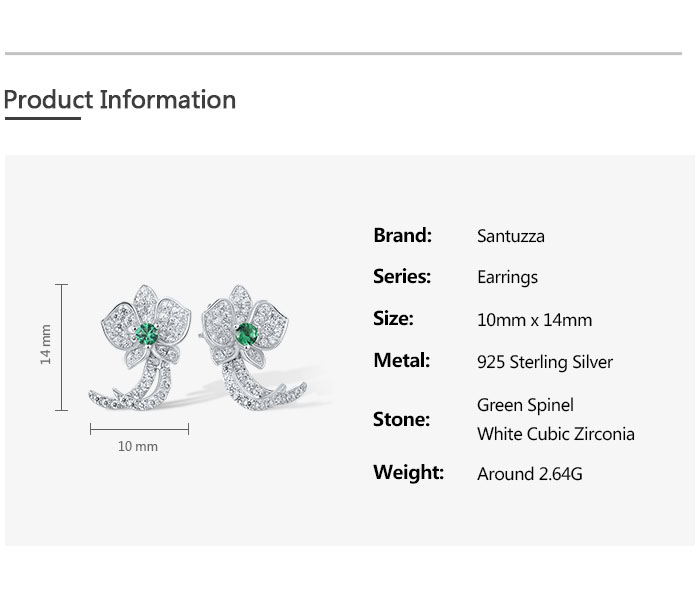Click the 10 mm width dimension label
The image size is (700, 596).
[138, 446]
